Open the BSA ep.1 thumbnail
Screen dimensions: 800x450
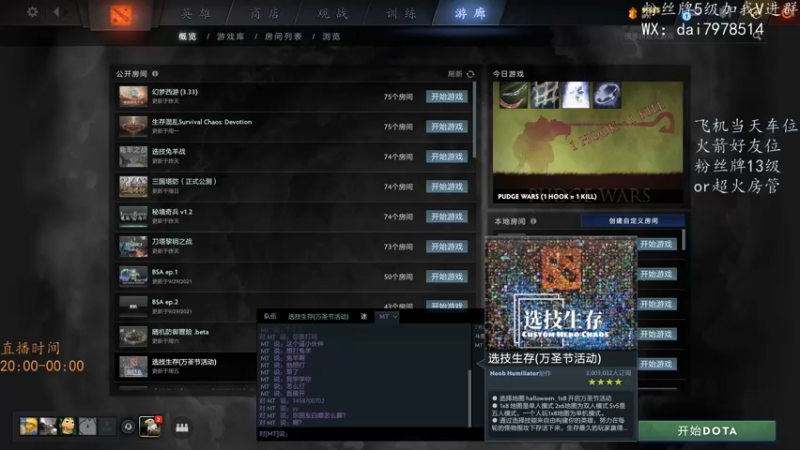pyautogui.click(x=133, y=277)
